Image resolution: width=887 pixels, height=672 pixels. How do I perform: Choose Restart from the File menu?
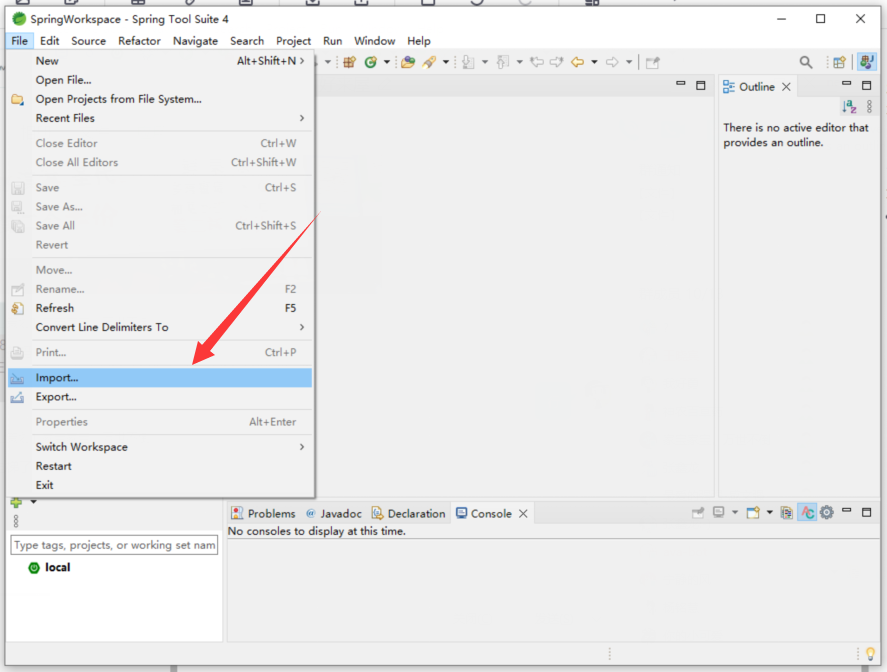[160, 466]
